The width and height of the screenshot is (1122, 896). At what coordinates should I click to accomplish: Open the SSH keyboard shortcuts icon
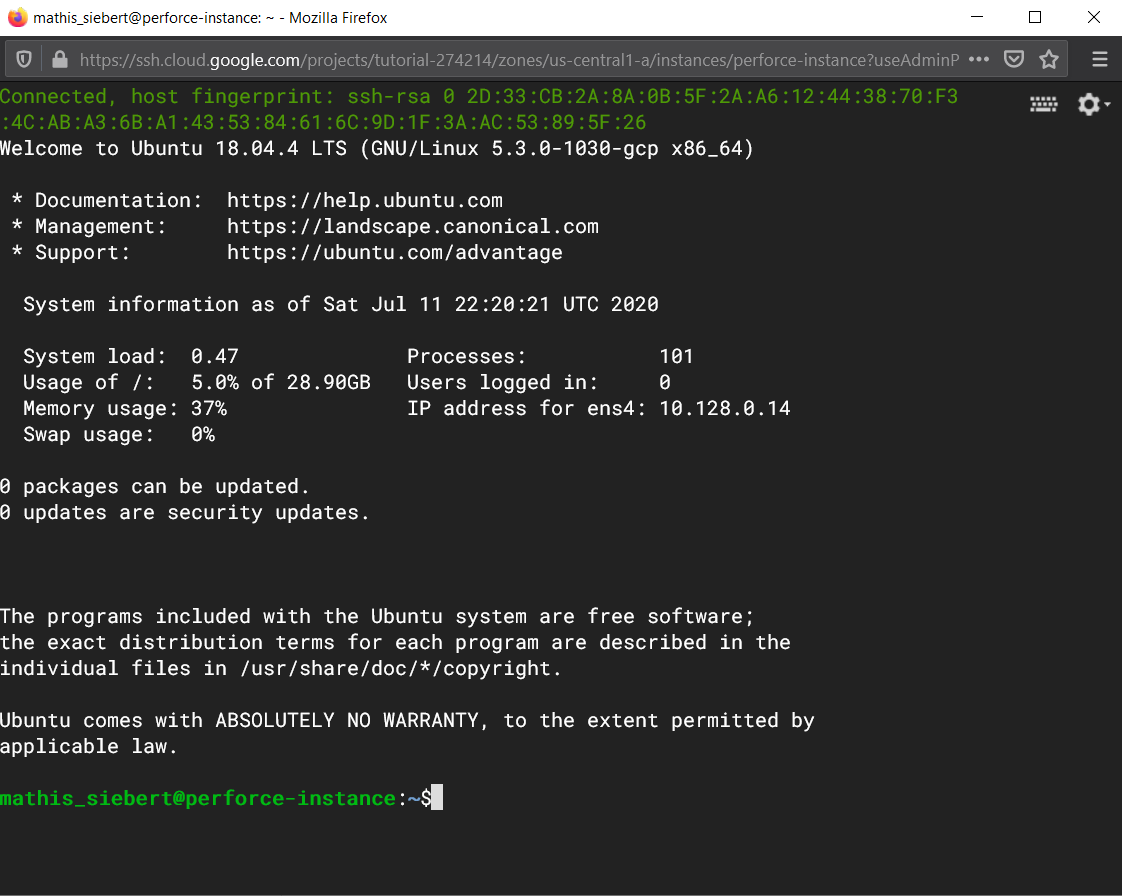click(x=1044, y=105)
